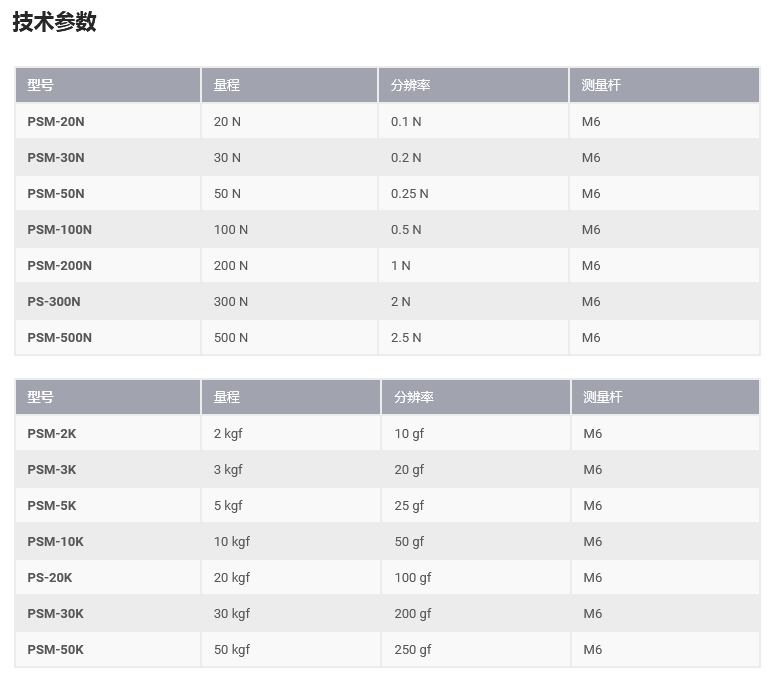
Task: Click M6 in the PSM-50K row
Action: [592, 650]
